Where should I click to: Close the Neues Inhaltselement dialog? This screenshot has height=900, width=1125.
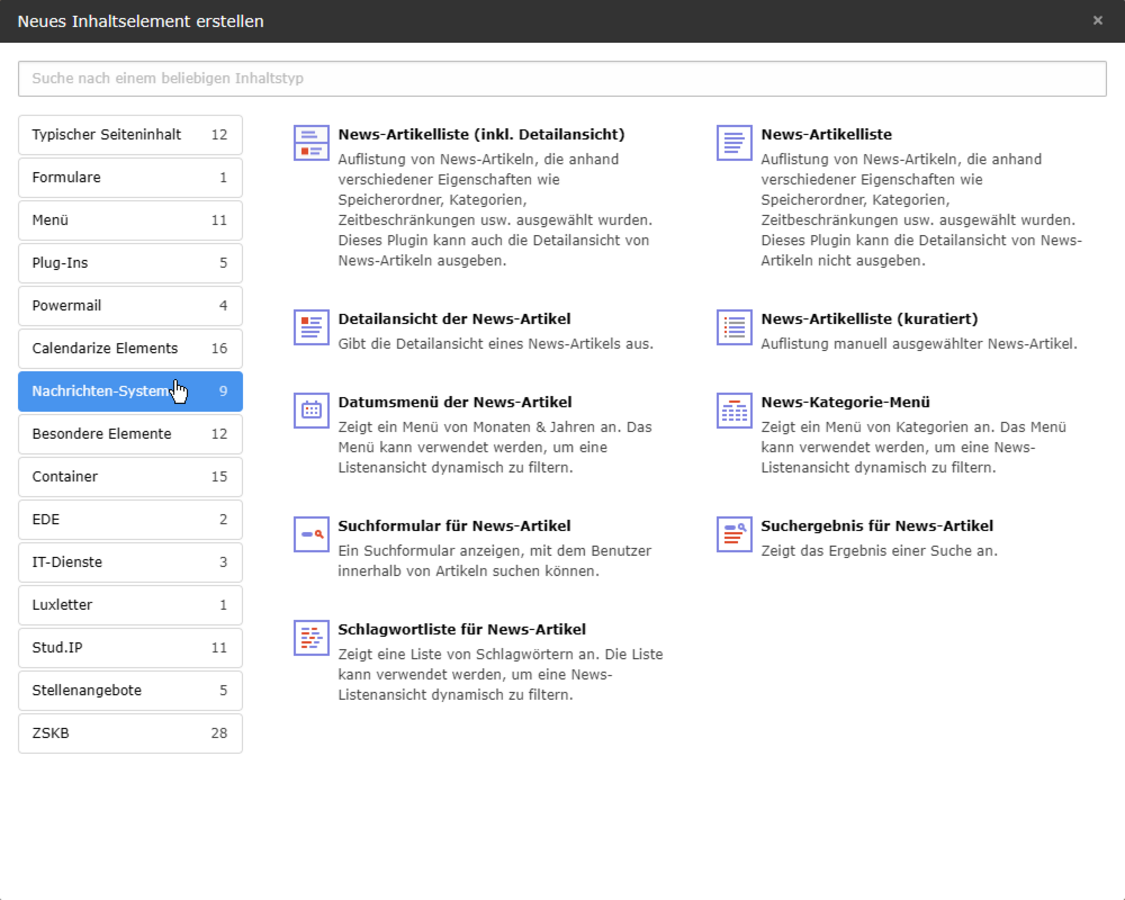tap(1097, 21)
